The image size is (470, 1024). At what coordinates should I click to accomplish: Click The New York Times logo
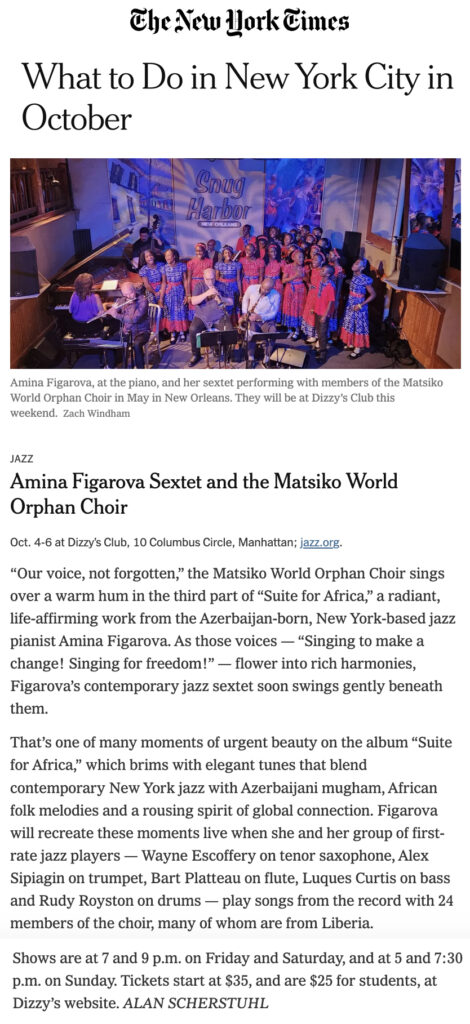click(238, 24)
